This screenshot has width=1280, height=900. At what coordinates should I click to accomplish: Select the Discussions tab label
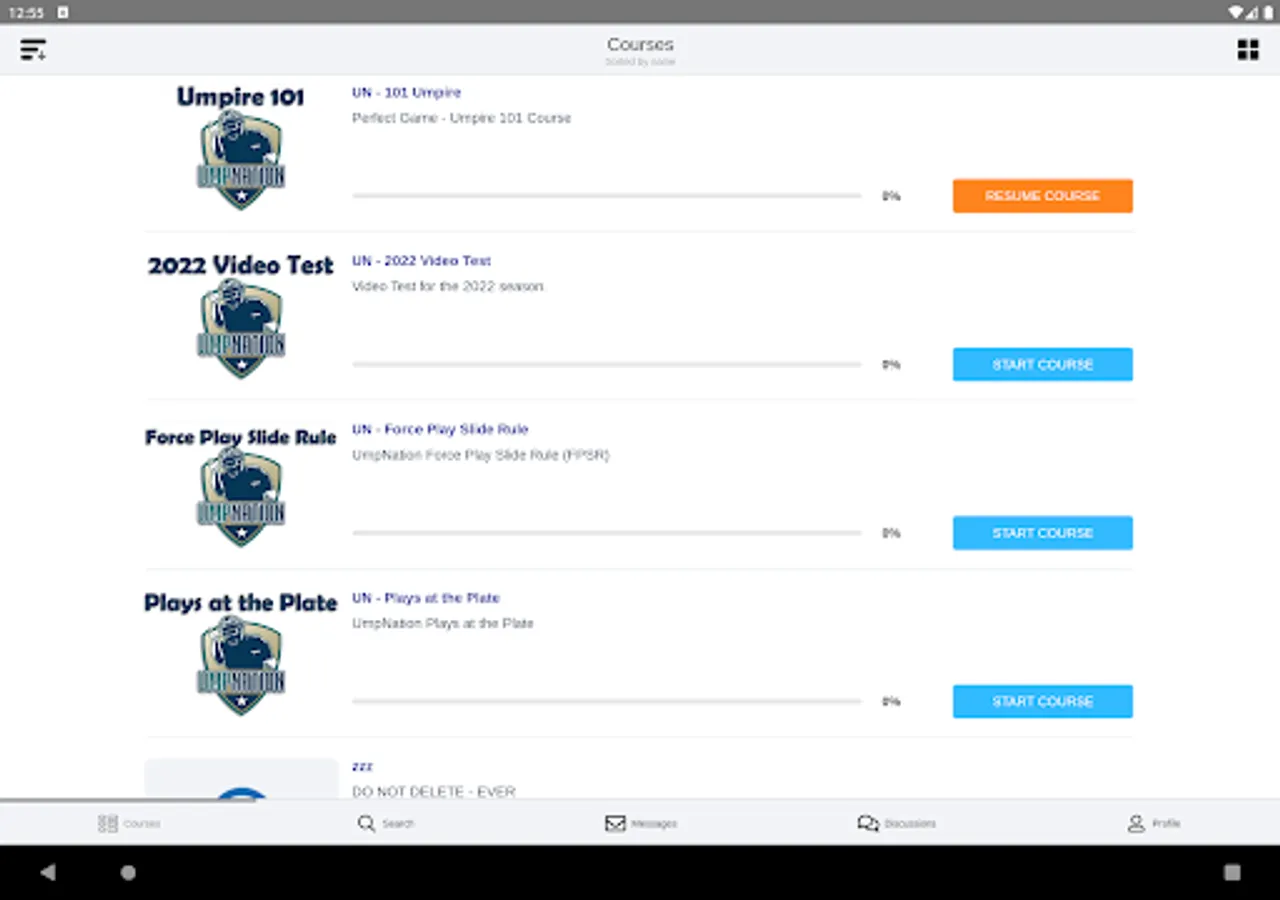pos(910,824)
